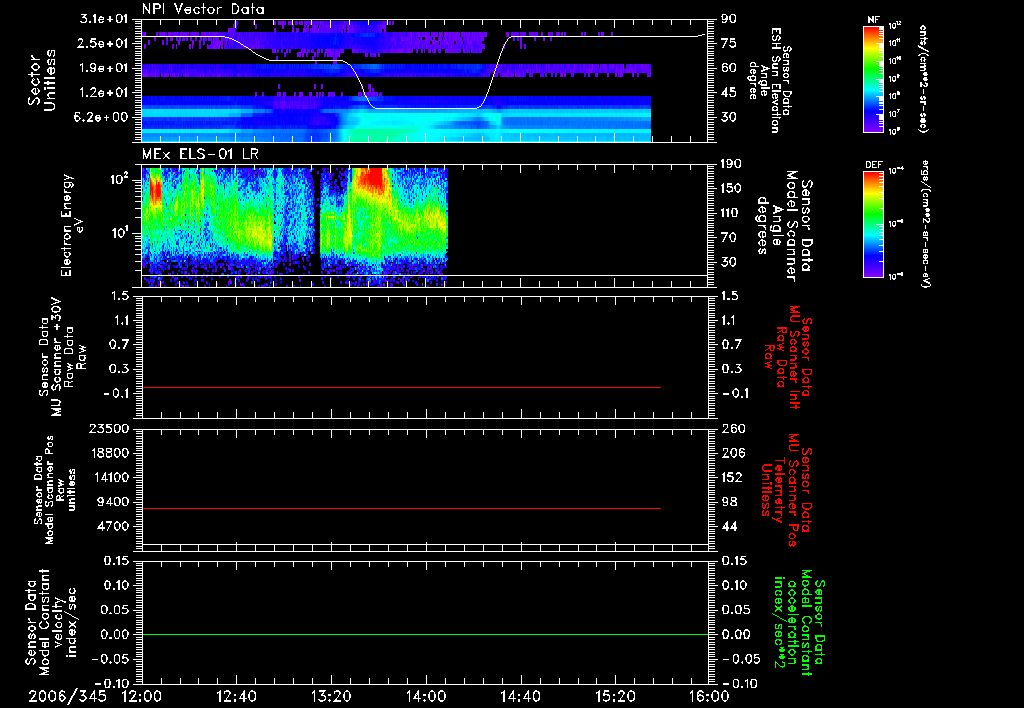1024x708 pixels.
Task: Click the "Sector Unitless" axis title
Action: [42, 80]
